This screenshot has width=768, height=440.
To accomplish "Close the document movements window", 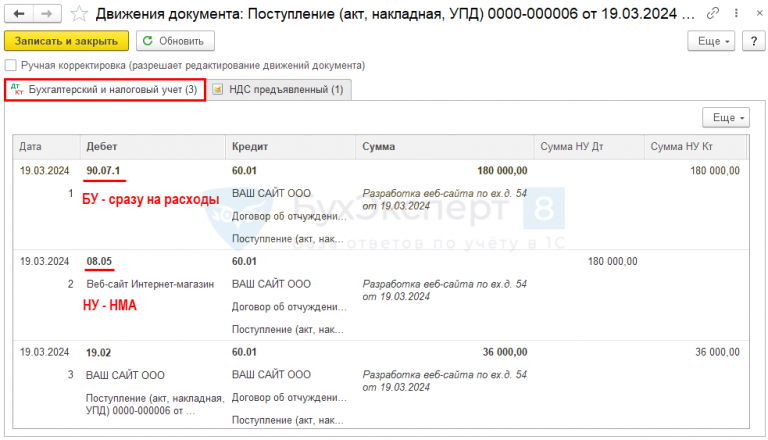I will [x=759, y=13].
